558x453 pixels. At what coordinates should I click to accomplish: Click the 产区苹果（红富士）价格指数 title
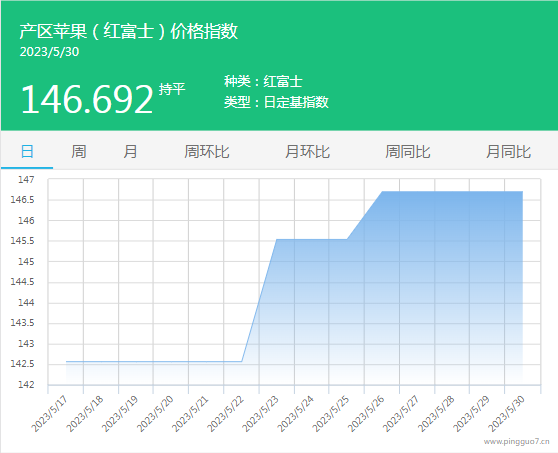coord(128,31)
